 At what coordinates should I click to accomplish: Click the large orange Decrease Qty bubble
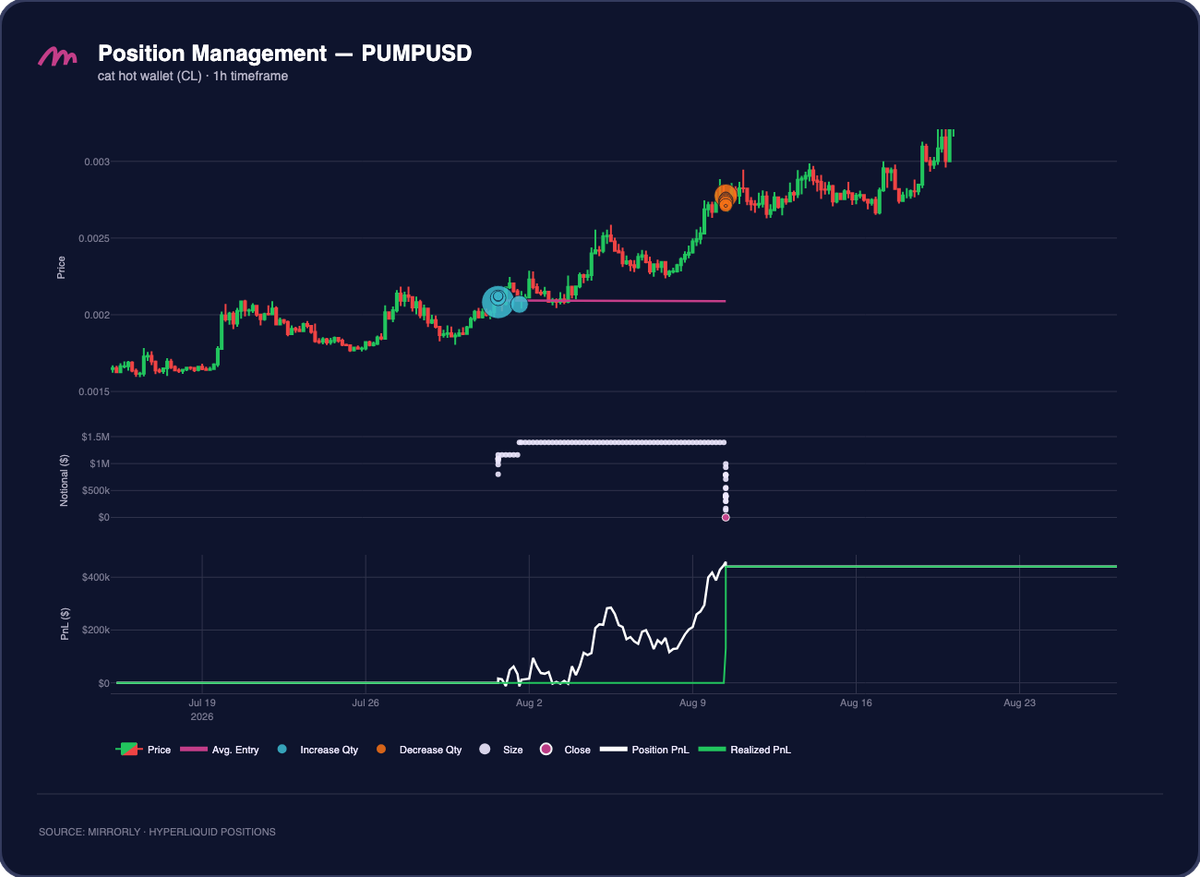[x=726, y=197]
